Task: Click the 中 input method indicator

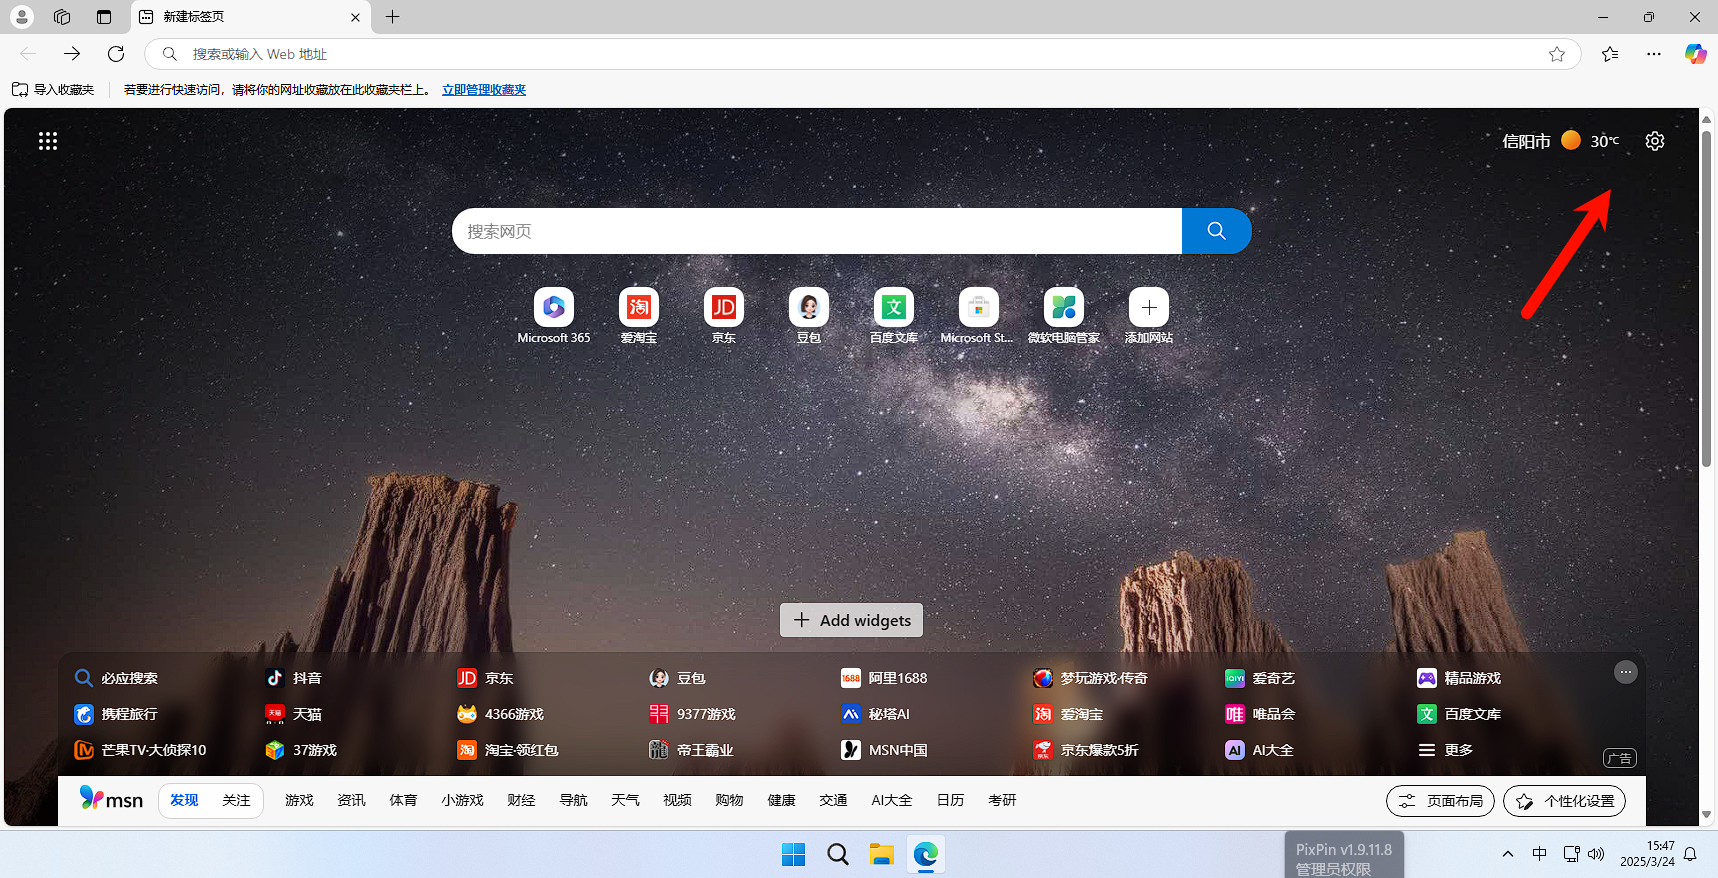Action: tap(1539, 854)
